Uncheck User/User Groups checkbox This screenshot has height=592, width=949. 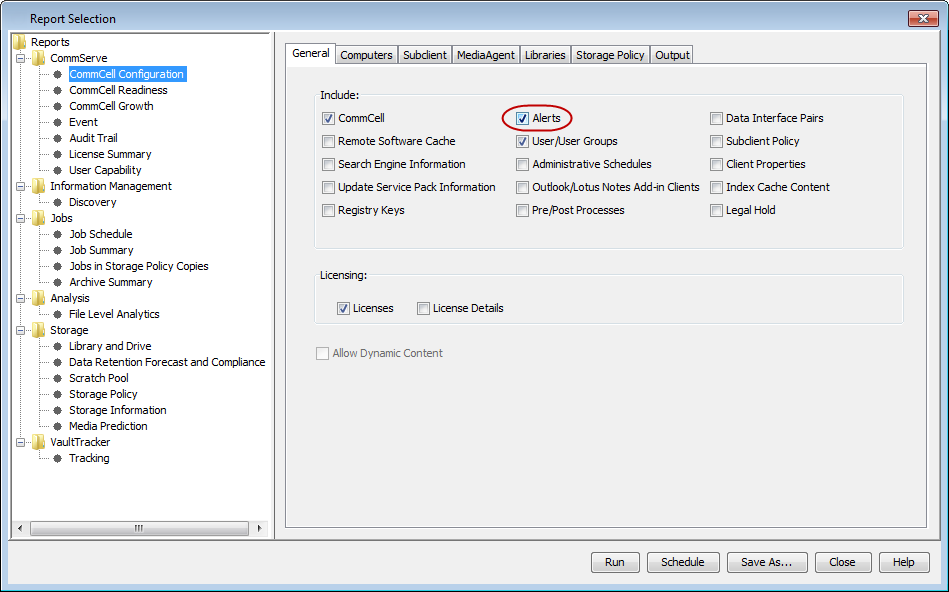click(522, 142)
